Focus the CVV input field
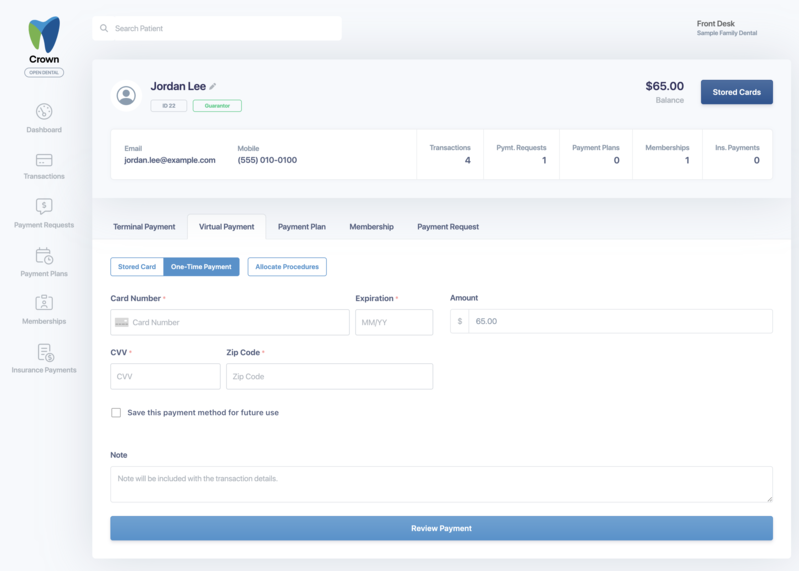The image size is (799, 571). 165,376
